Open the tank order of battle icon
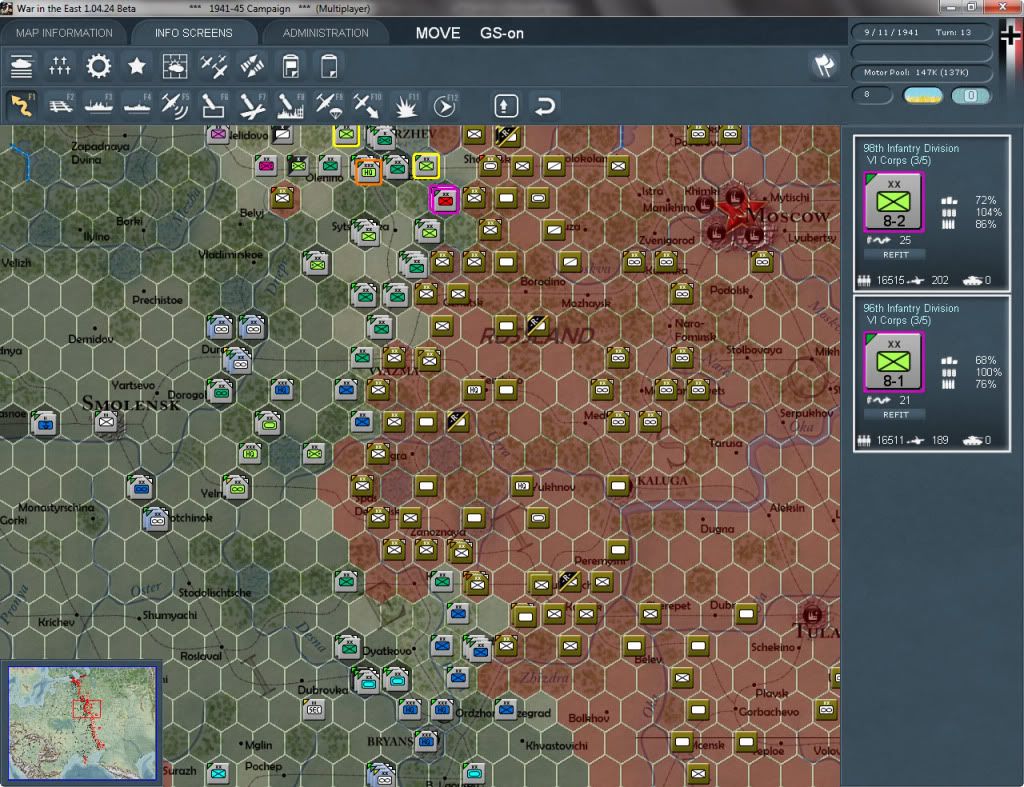 [22, 66]
